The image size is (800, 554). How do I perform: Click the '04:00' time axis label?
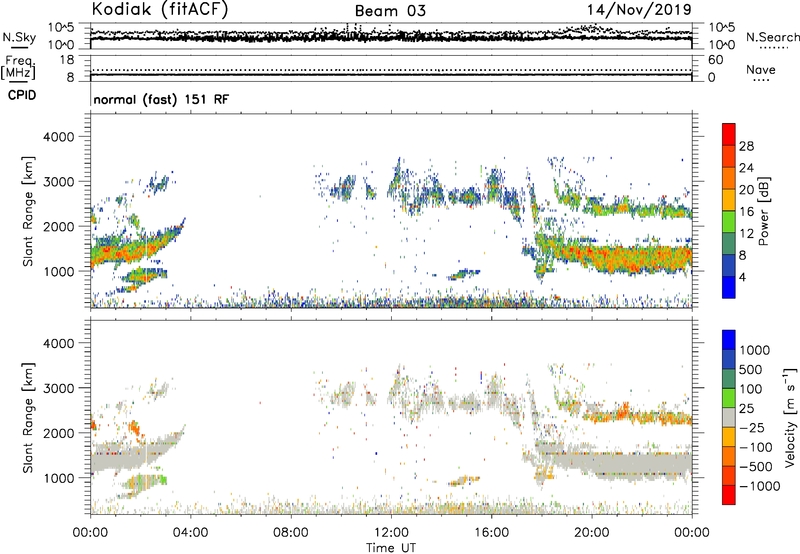pos(190,533)
